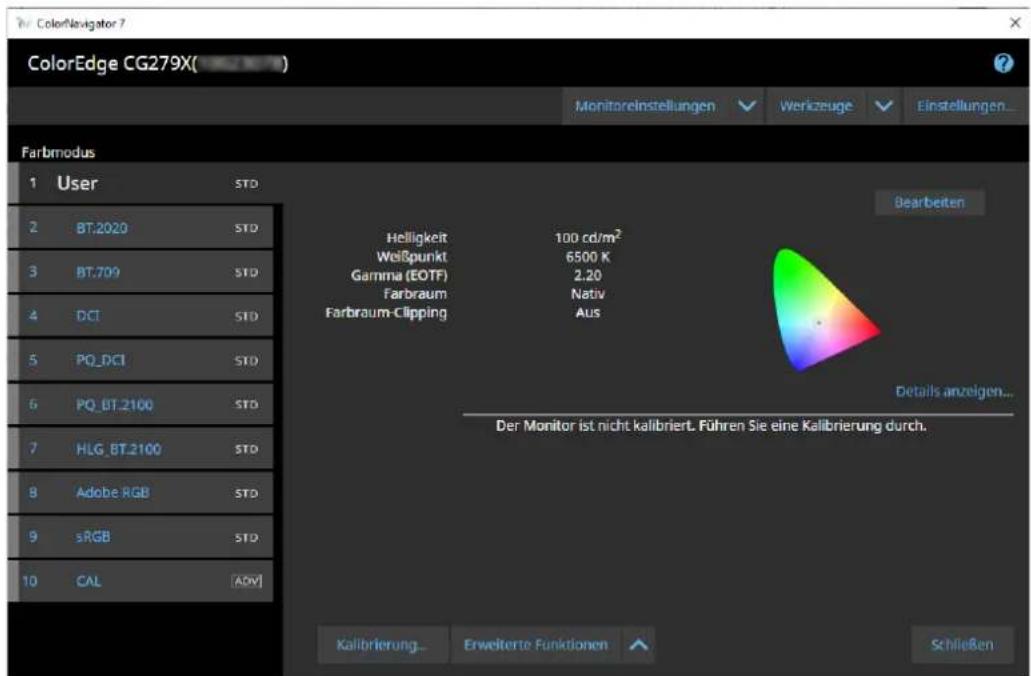The image size is (1031, 676).
Task: Select the sRGB color mode
Action: click(141, 537)
